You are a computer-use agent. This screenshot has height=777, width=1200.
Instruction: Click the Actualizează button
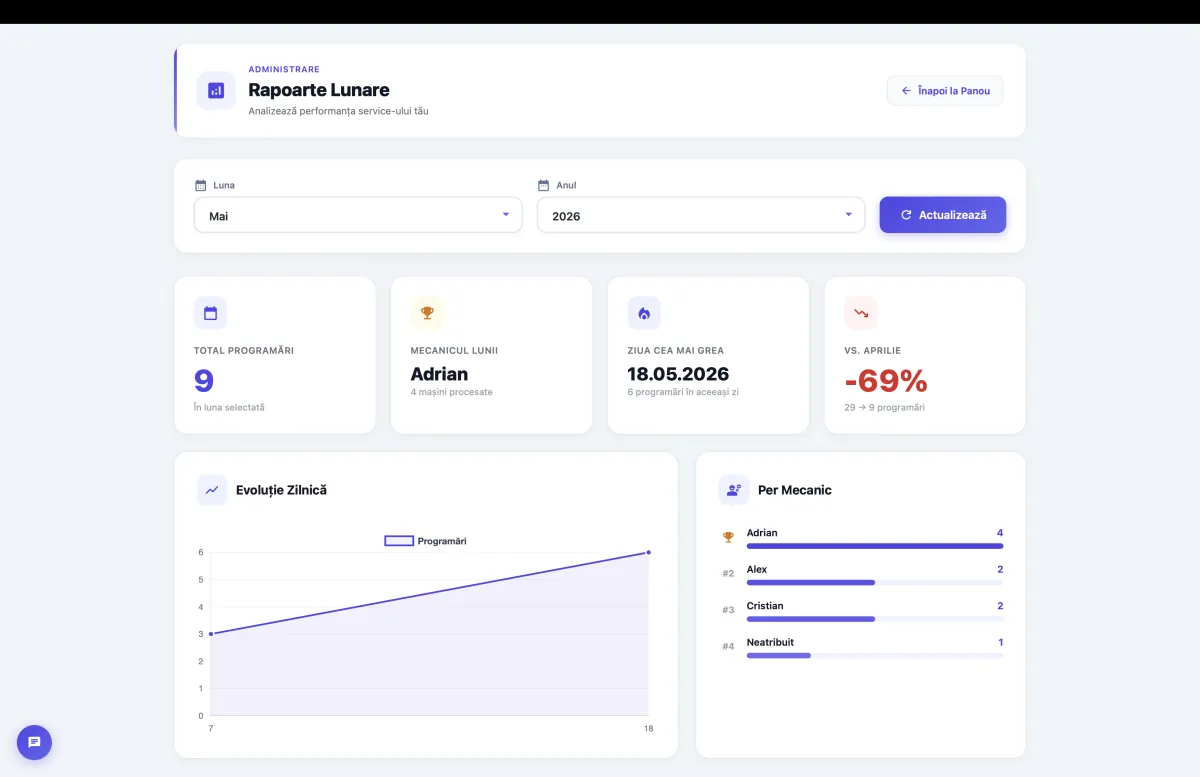pos(943,215)
